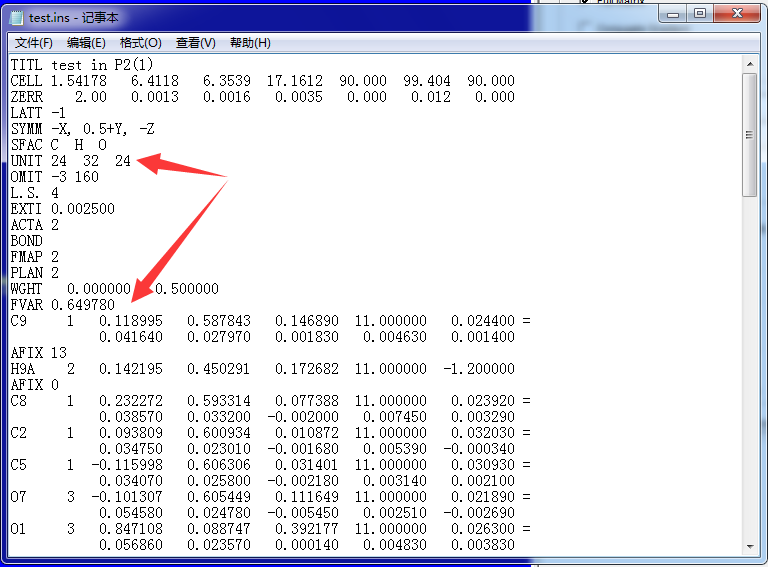Click the L.S. 4 line

pyautogui.click(x=34, y=193)
